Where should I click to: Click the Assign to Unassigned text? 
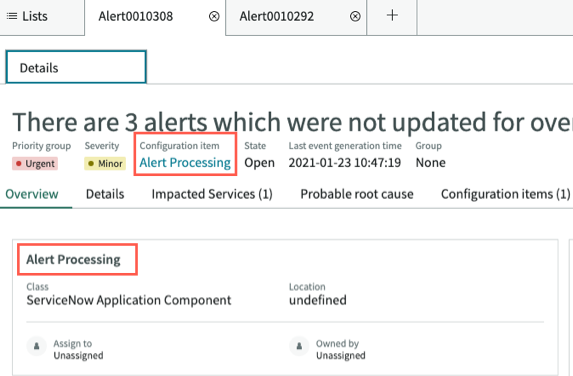click(x=78, y=356)
